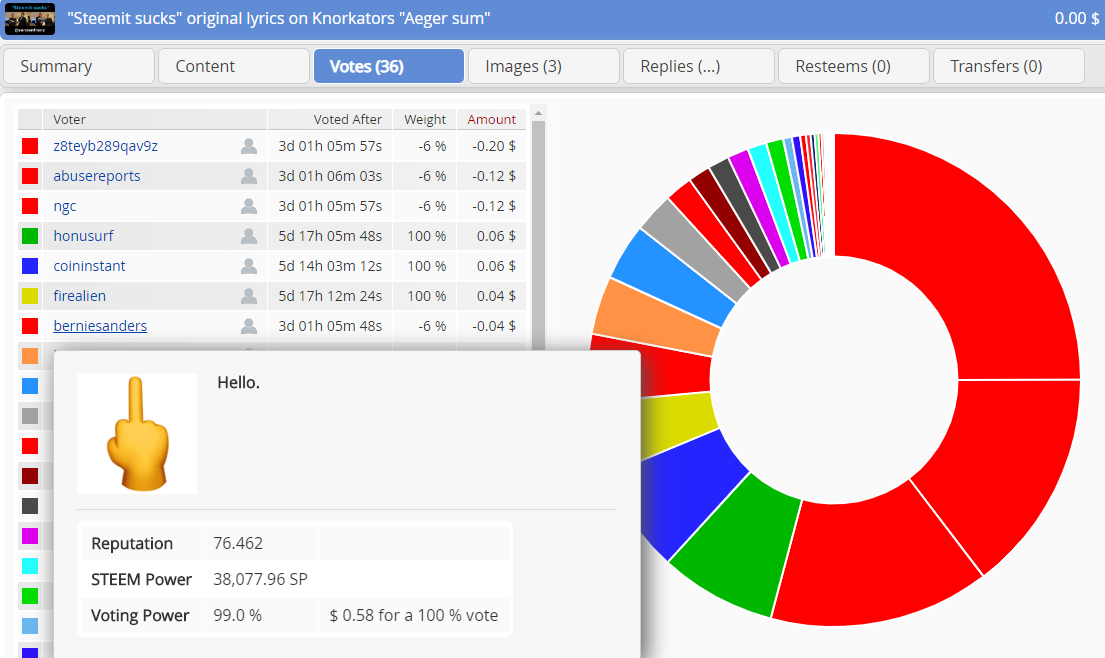Sort table by Voter column header
The image size is (1105, 658).
[155, 119]
